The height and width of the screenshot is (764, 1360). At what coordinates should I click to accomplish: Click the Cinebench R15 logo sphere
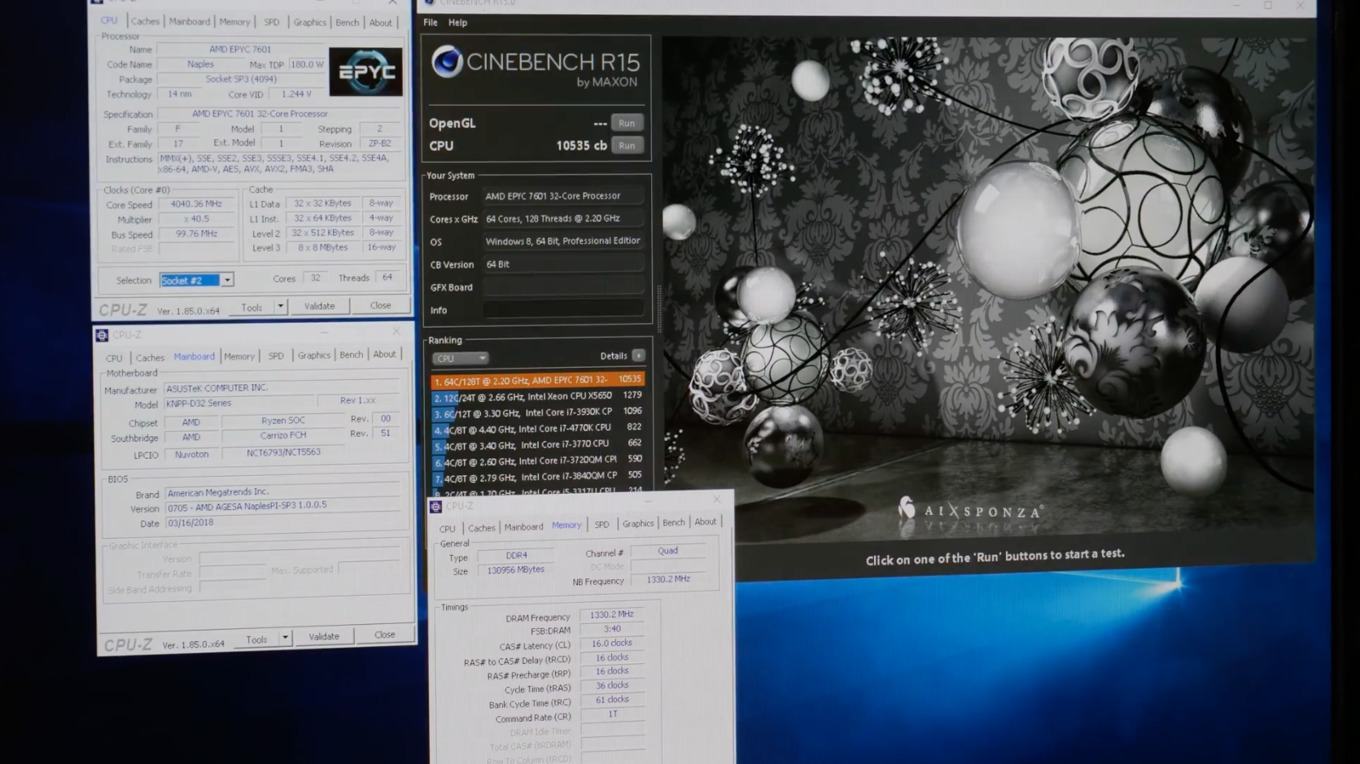coord(447,62)
